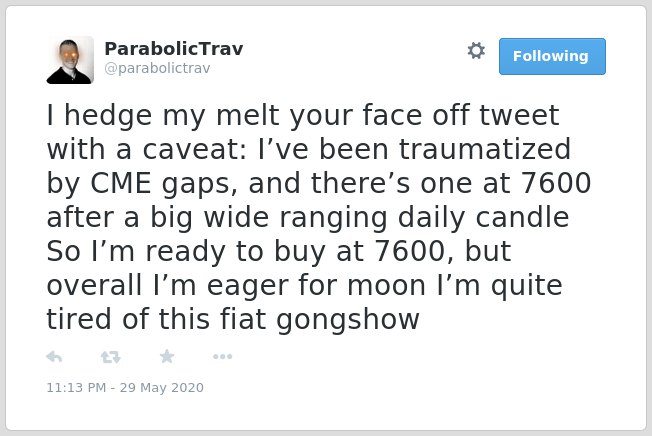Click the word "overall" in the tweet
The width and height of the screenshot is (652, 436).
tap(94, 285)
